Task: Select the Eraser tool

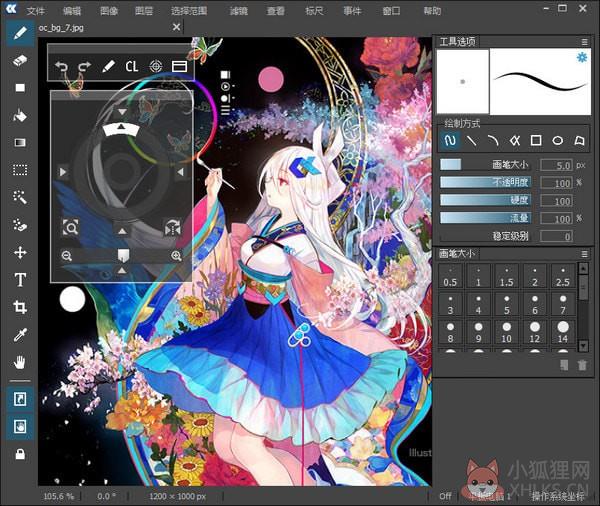Action: click(20, 60)
